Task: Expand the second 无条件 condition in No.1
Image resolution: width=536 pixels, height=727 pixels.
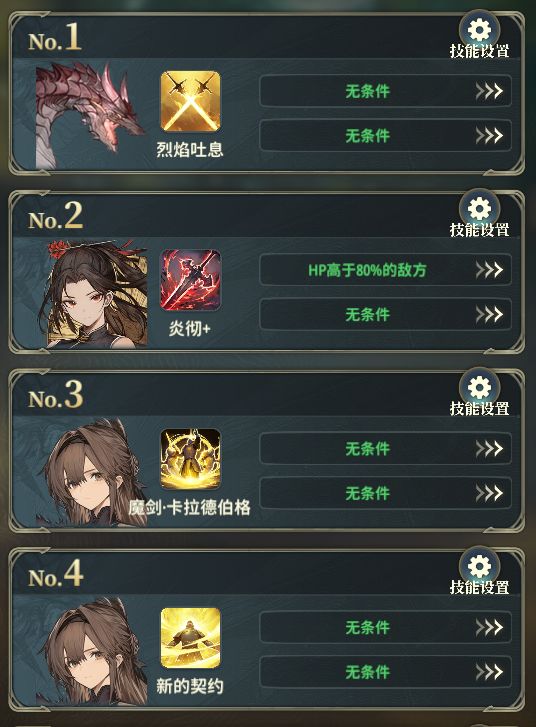Action: (x=385, y=135)
